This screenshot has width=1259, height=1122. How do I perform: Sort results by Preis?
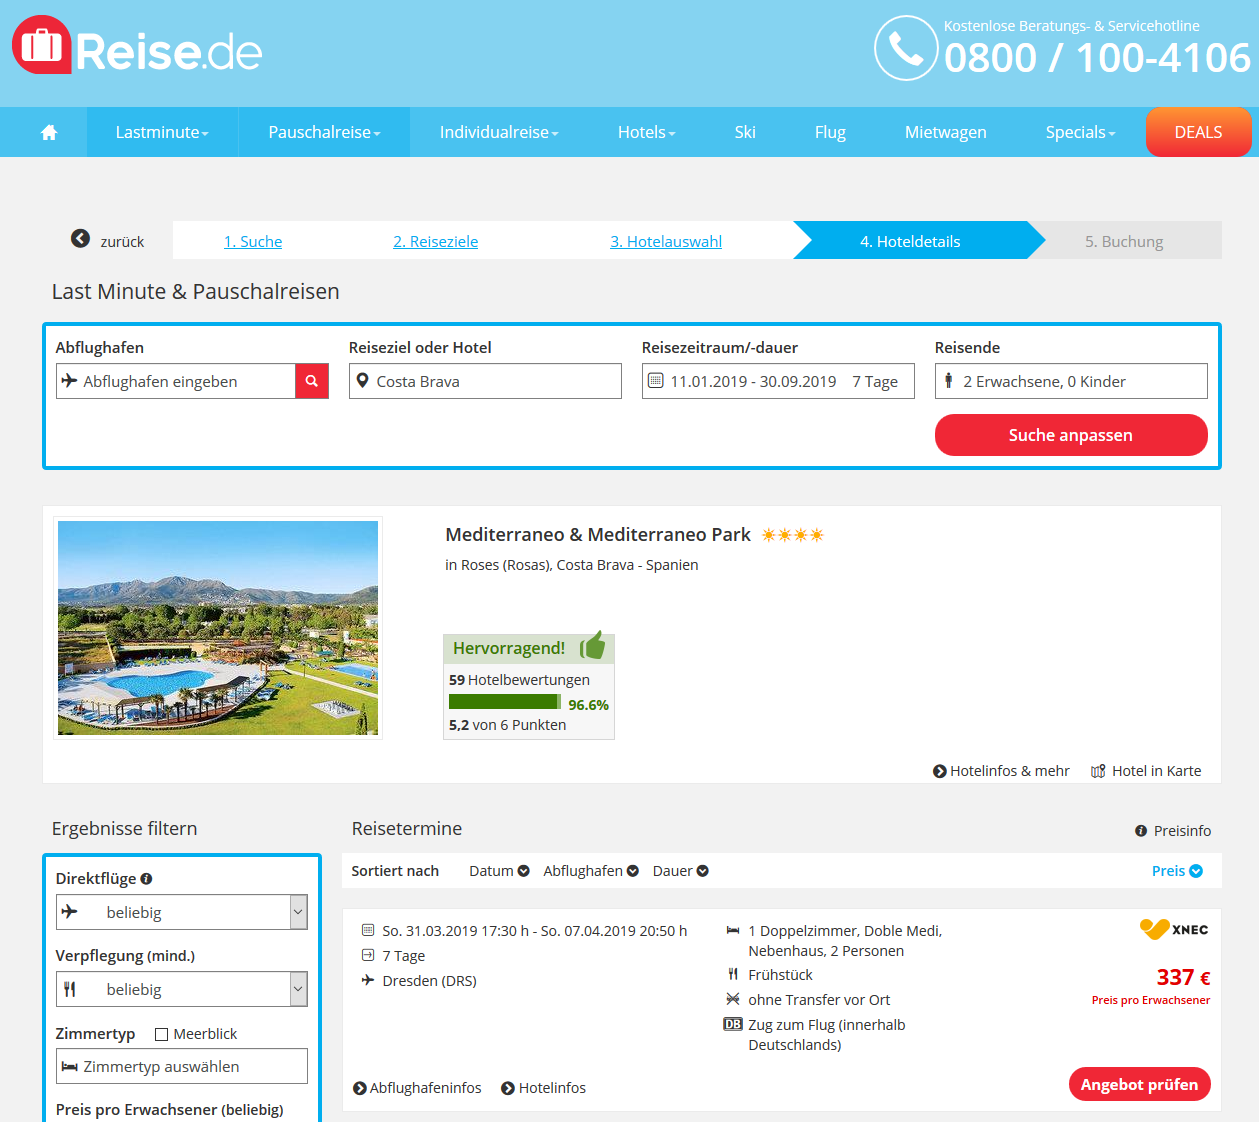(x=1176, y=871)
